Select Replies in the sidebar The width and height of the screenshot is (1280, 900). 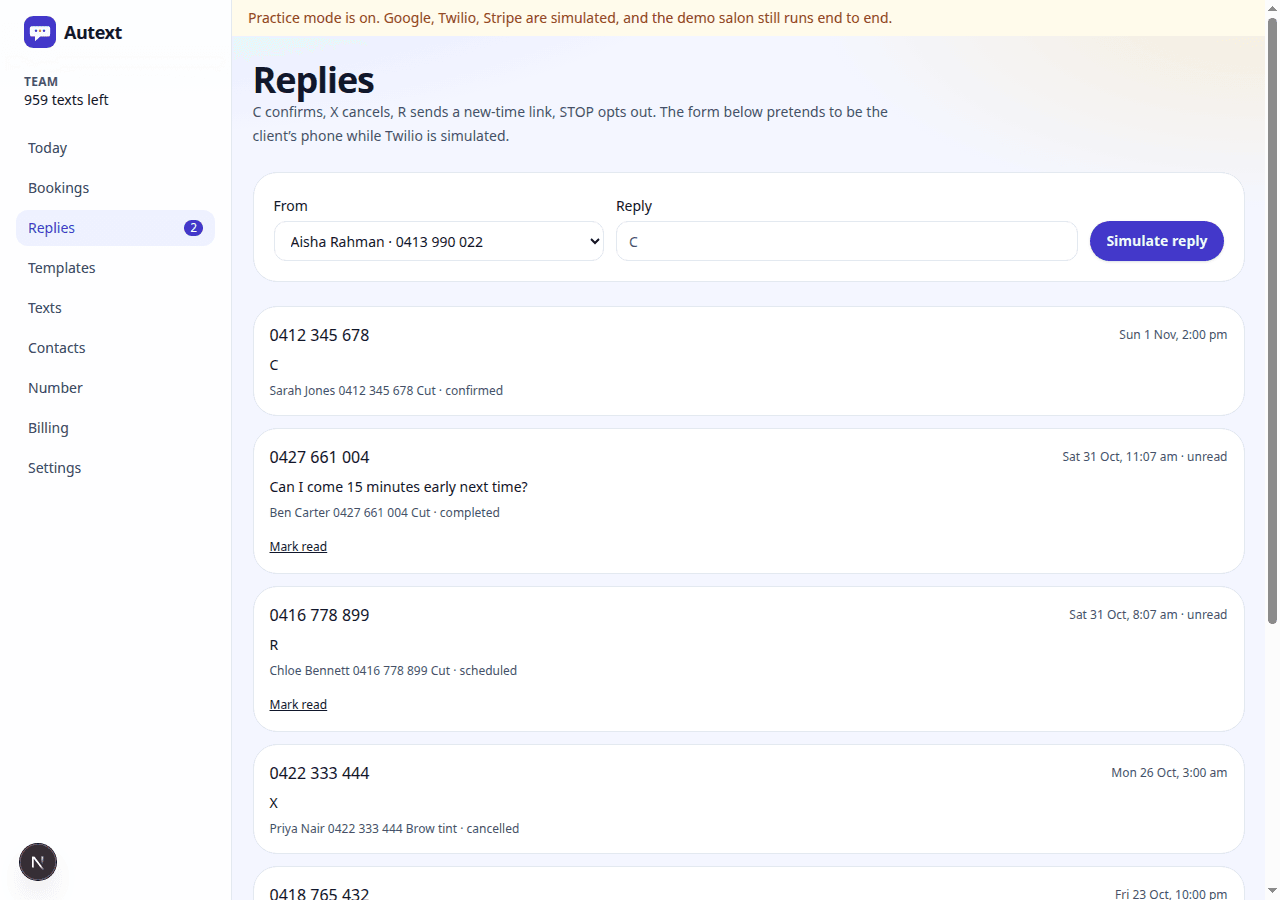tap(115, 228)
